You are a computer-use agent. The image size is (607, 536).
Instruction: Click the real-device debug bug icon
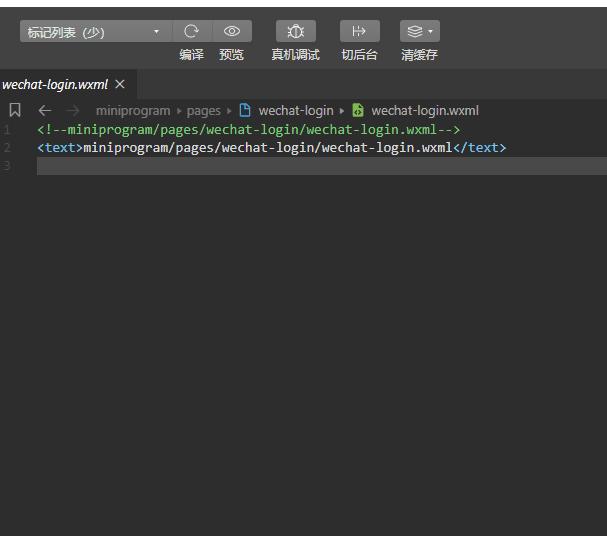pos(296,31)
